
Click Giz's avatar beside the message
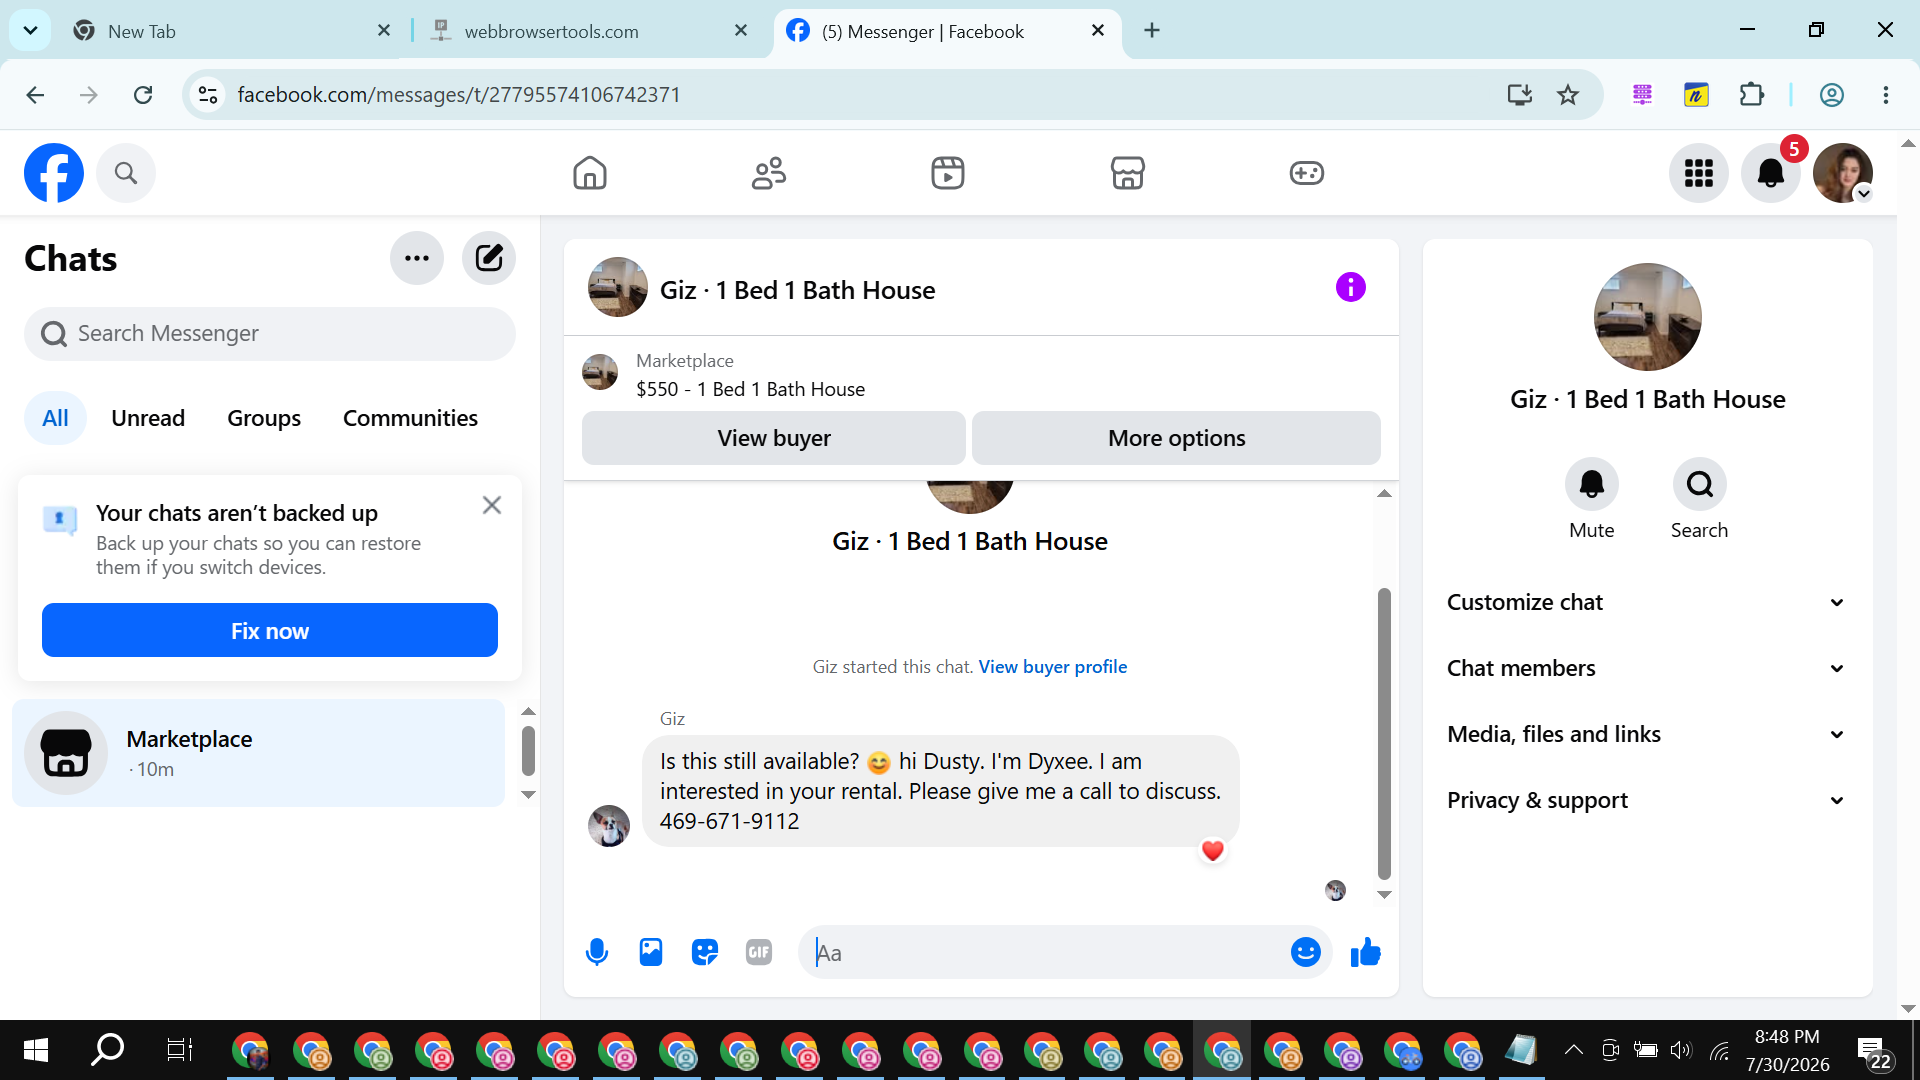pyautogui.click(x=609, y=826)
